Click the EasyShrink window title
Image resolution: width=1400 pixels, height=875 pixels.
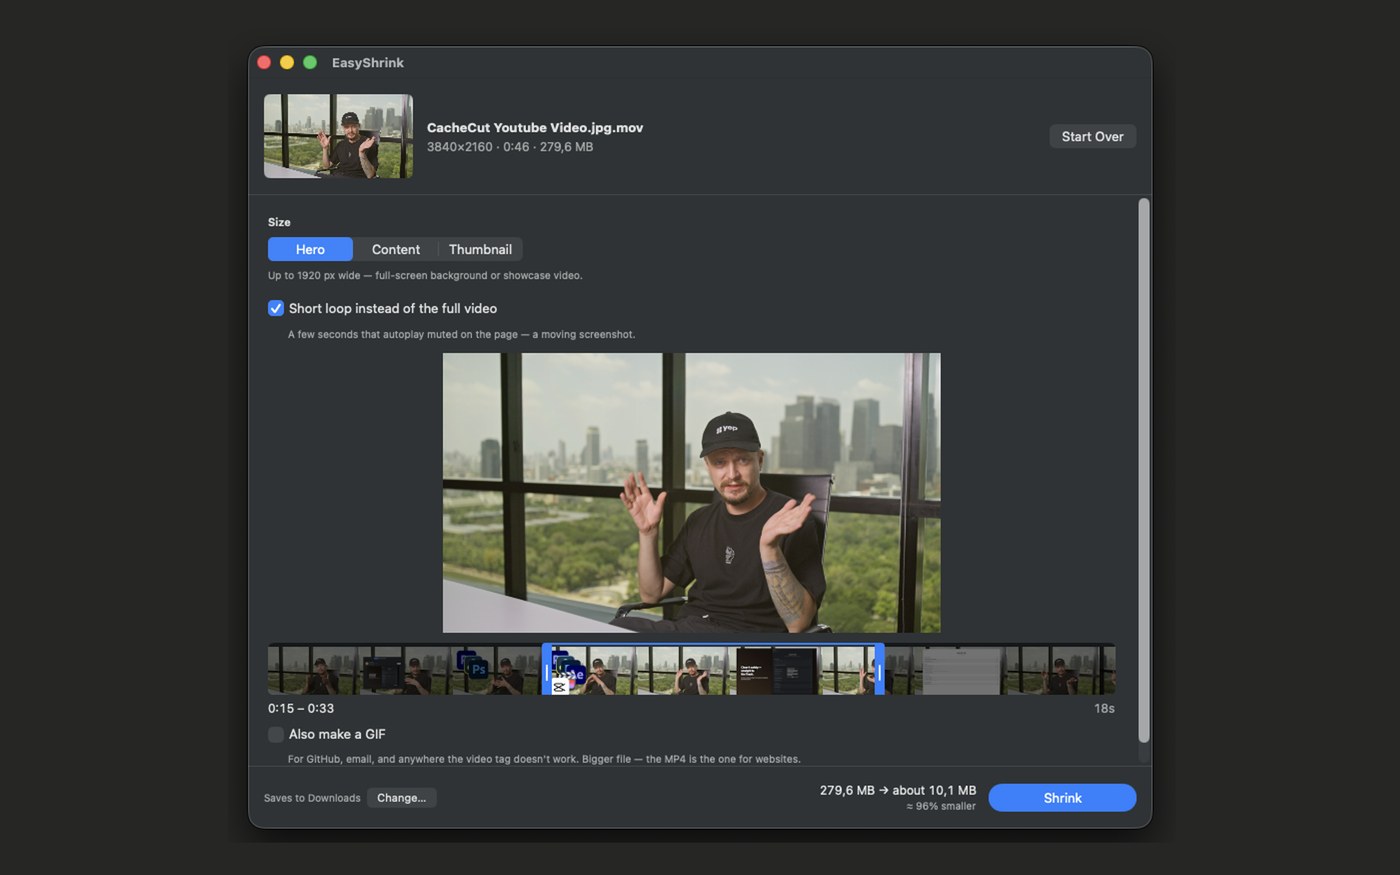368,62
